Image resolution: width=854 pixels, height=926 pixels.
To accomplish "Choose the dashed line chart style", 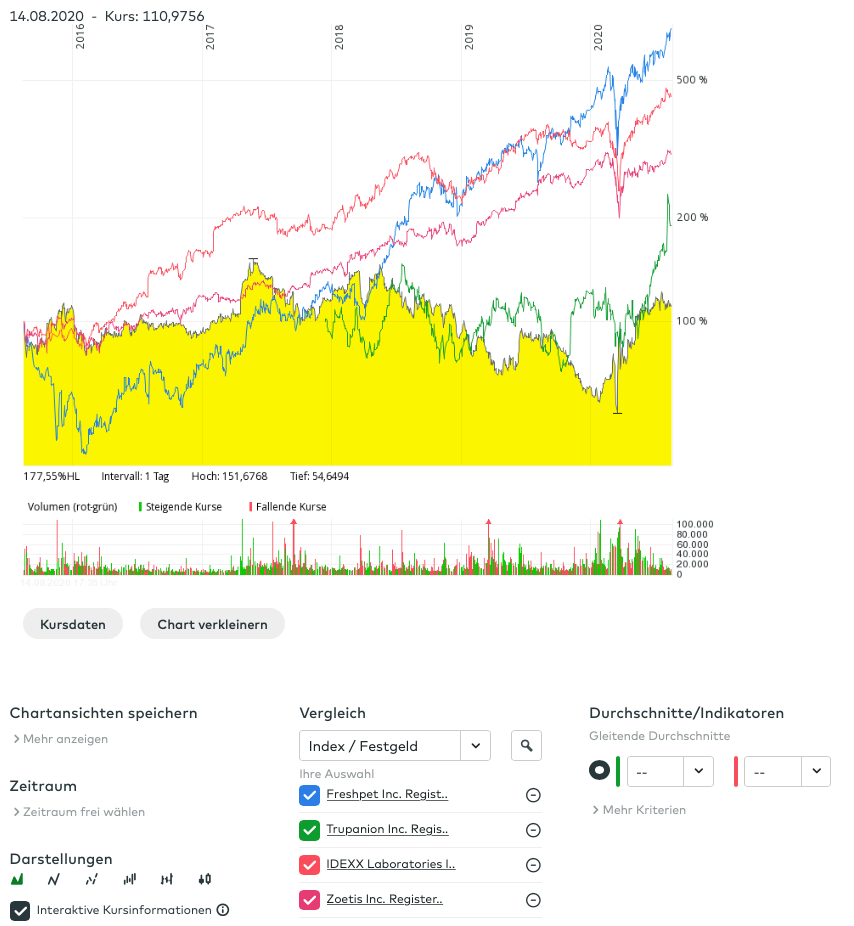I will click(91, 880).
